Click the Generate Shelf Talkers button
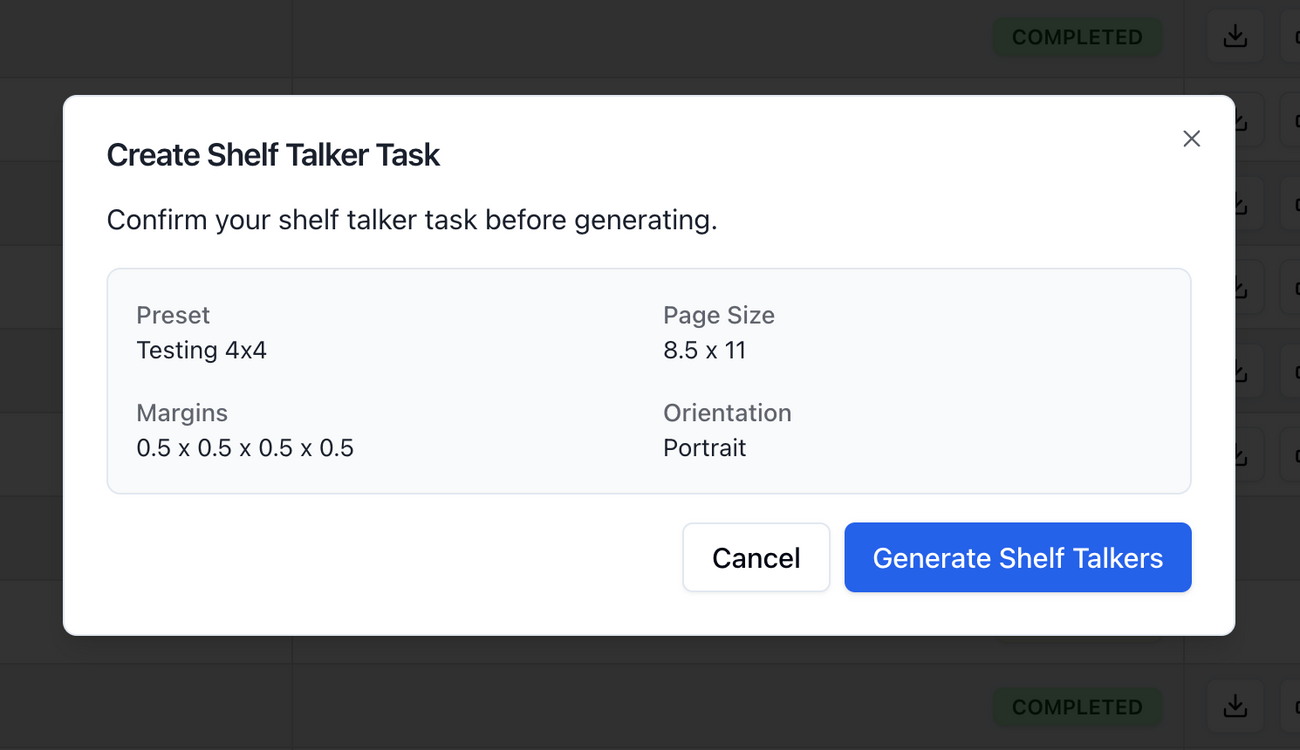 1017,558
